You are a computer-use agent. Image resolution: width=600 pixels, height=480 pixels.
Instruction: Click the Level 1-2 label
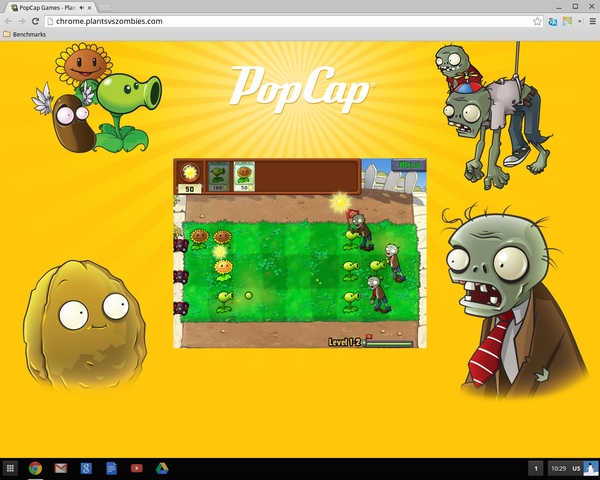click(x=344, y=342)
